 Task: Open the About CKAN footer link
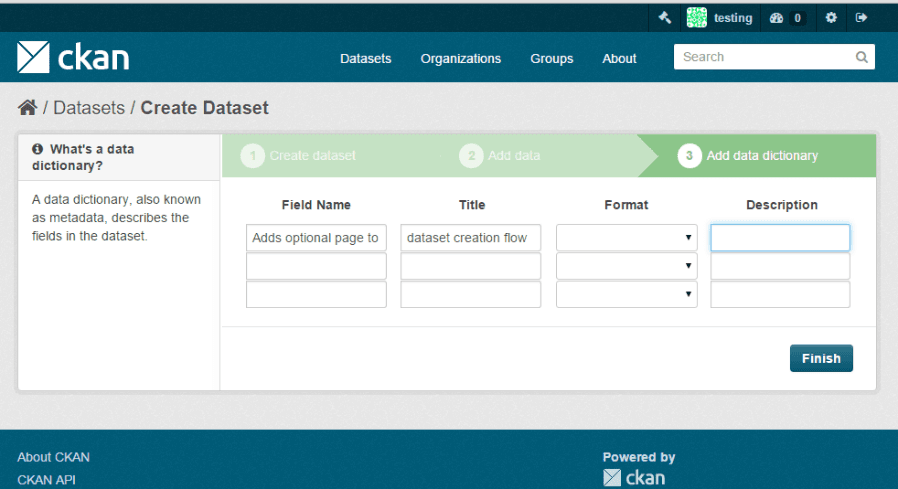pyautogui.click(x=53, y=457)
